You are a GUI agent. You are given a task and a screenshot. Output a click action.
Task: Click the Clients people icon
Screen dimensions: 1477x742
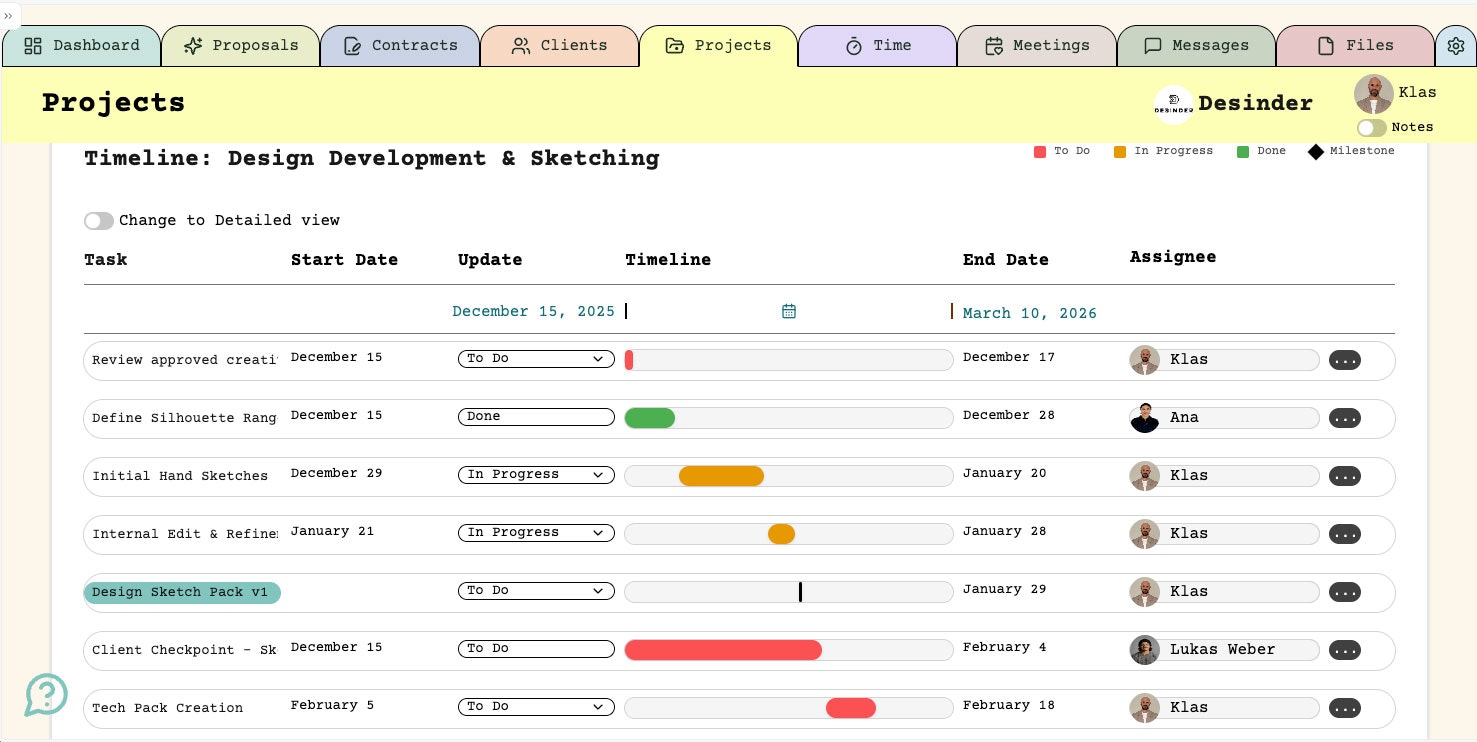[519, 46]
